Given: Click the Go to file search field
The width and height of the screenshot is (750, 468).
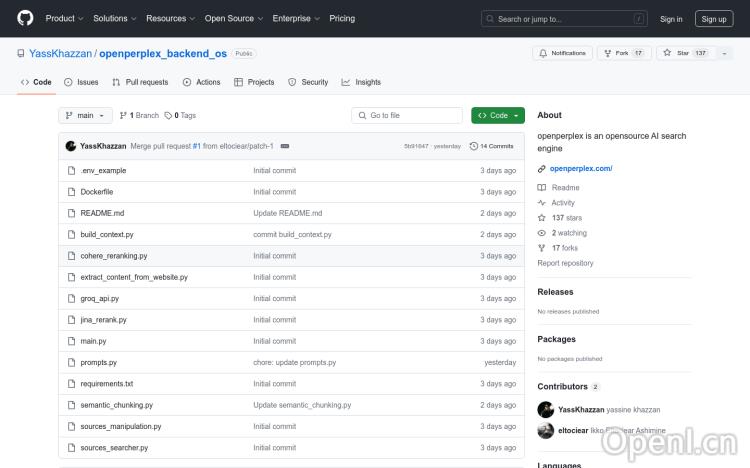Looking at the screenshot, I should [x=407, y=115].
